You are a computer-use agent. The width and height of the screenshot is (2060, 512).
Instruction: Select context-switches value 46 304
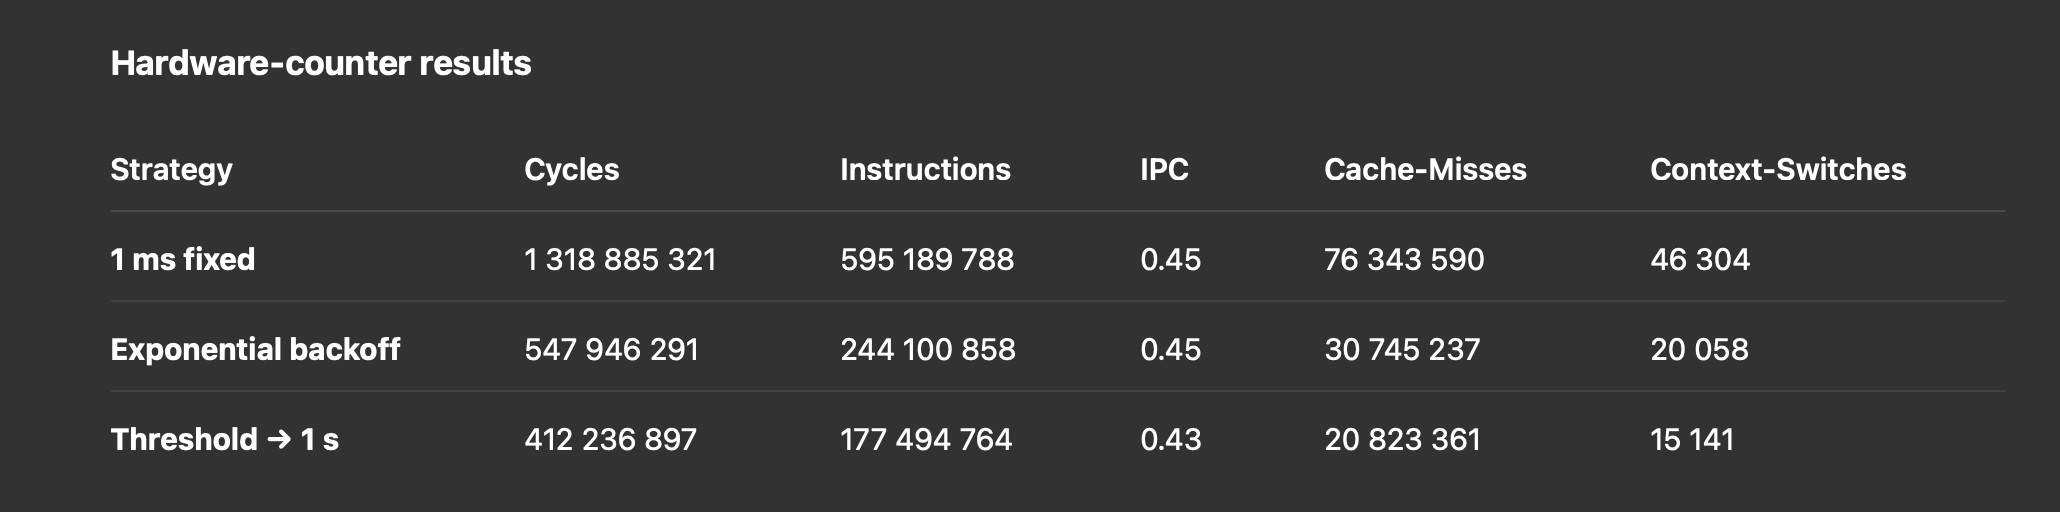tap(1700, 260)
